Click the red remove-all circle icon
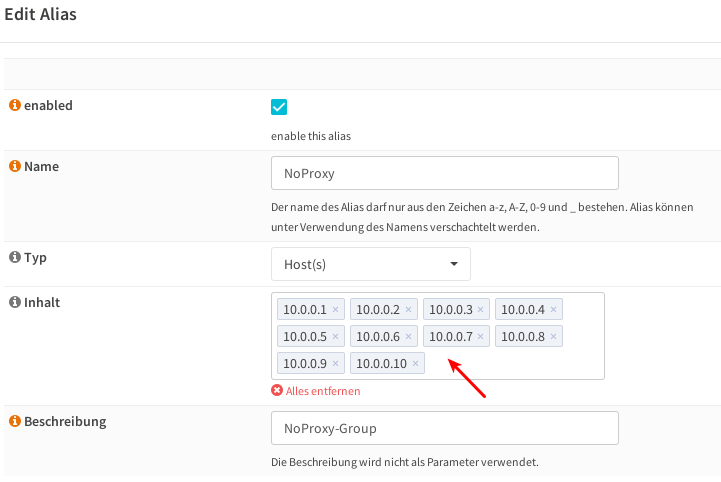Screen dimensions: 721x482 pyautogui.click(x=277, y=390)
